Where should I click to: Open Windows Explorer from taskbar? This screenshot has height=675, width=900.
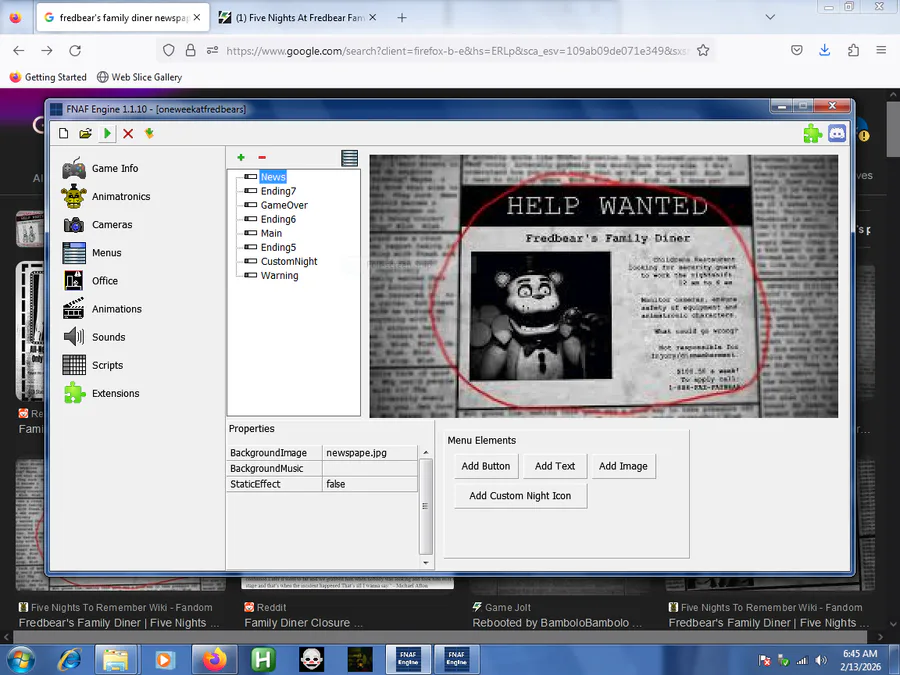click(x=115, y=660)
